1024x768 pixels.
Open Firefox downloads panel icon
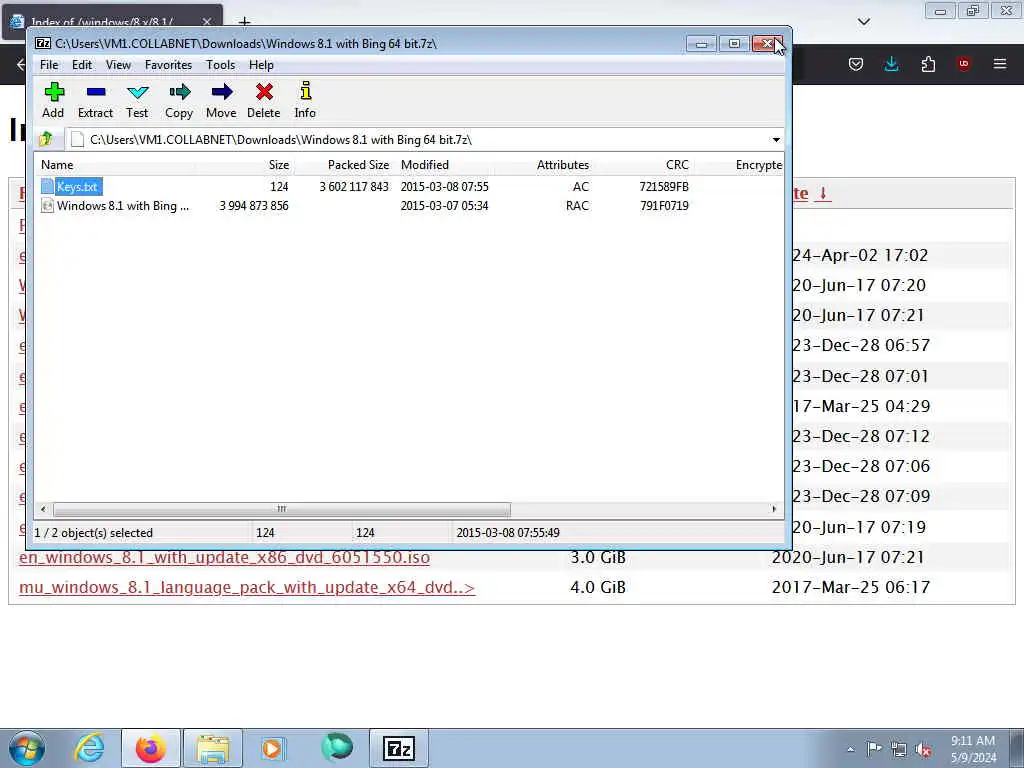click(891, 64)
